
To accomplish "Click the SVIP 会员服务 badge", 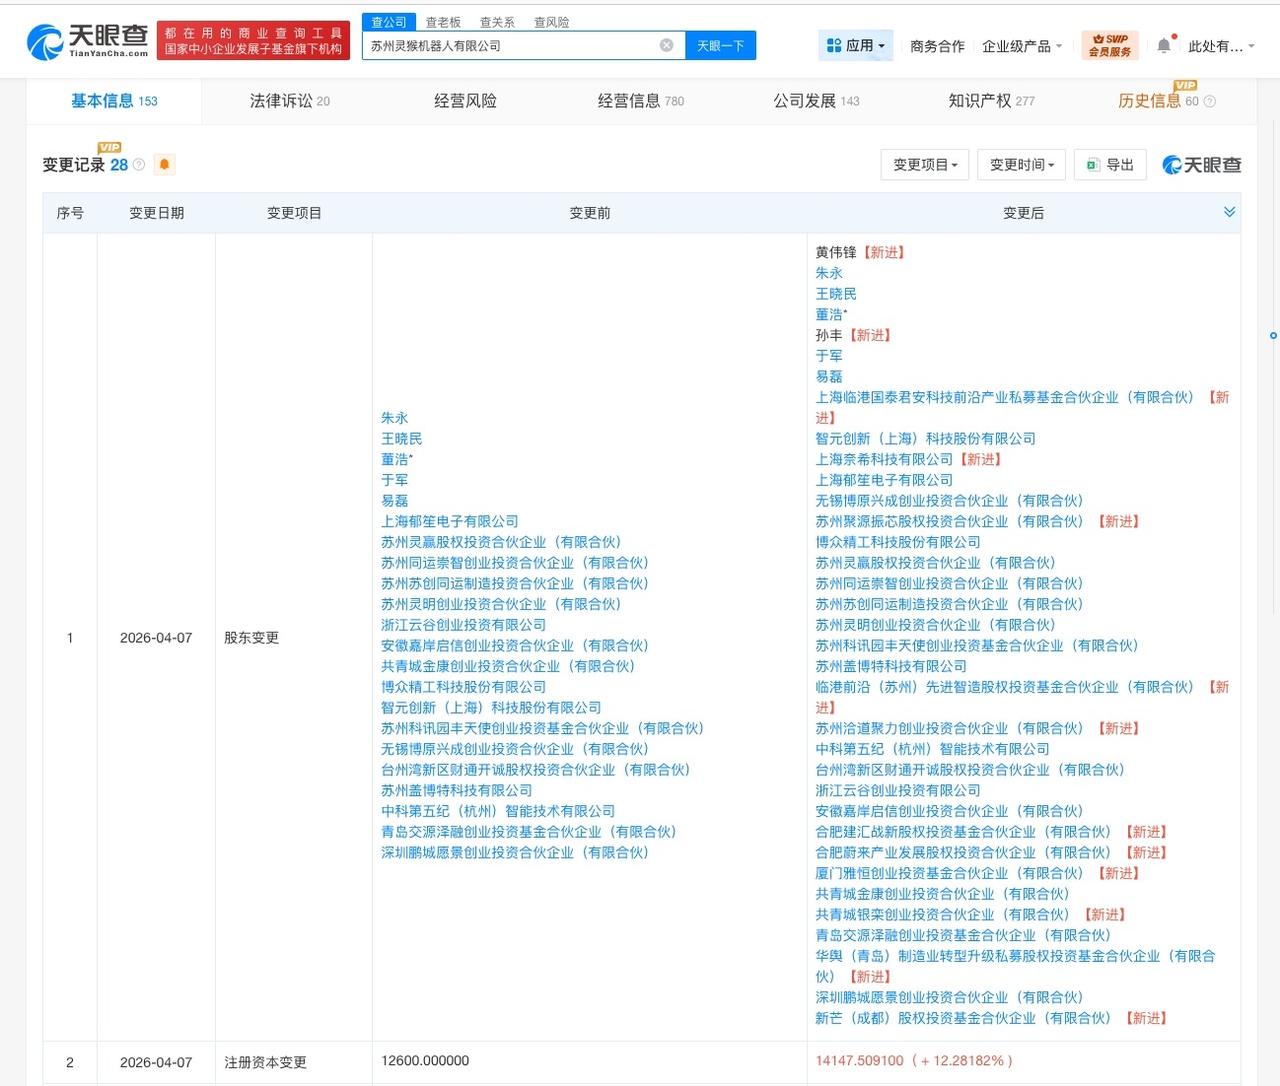I will 1110,45.
